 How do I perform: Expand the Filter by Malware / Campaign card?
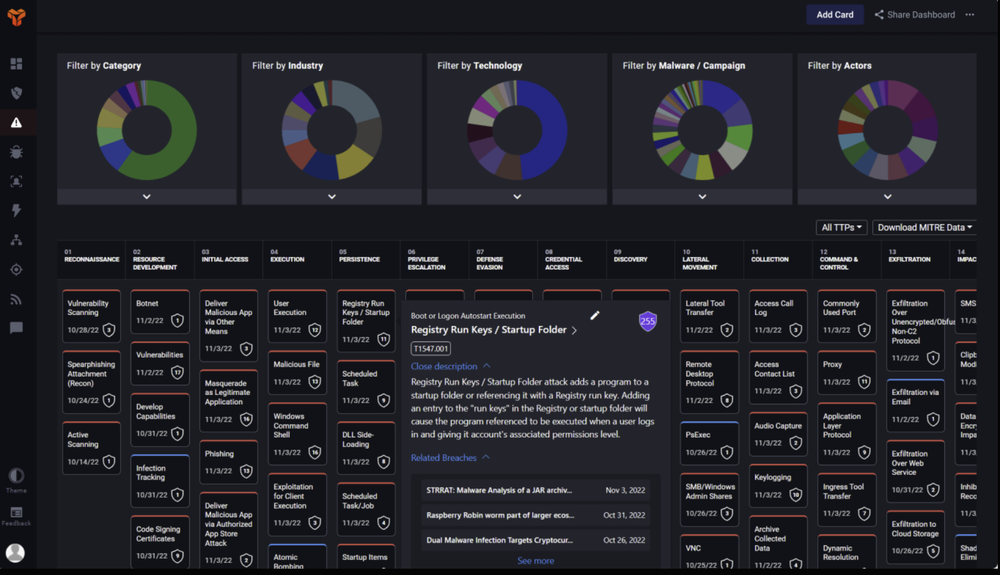click(x=702, y=197)
